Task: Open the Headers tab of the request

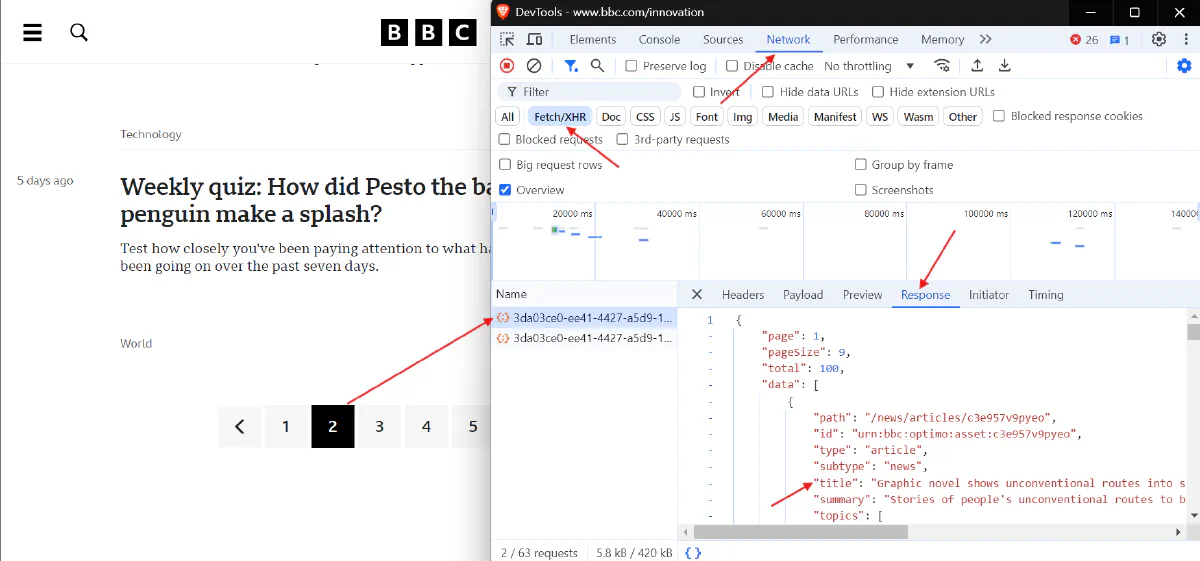Action: [742, 295]
